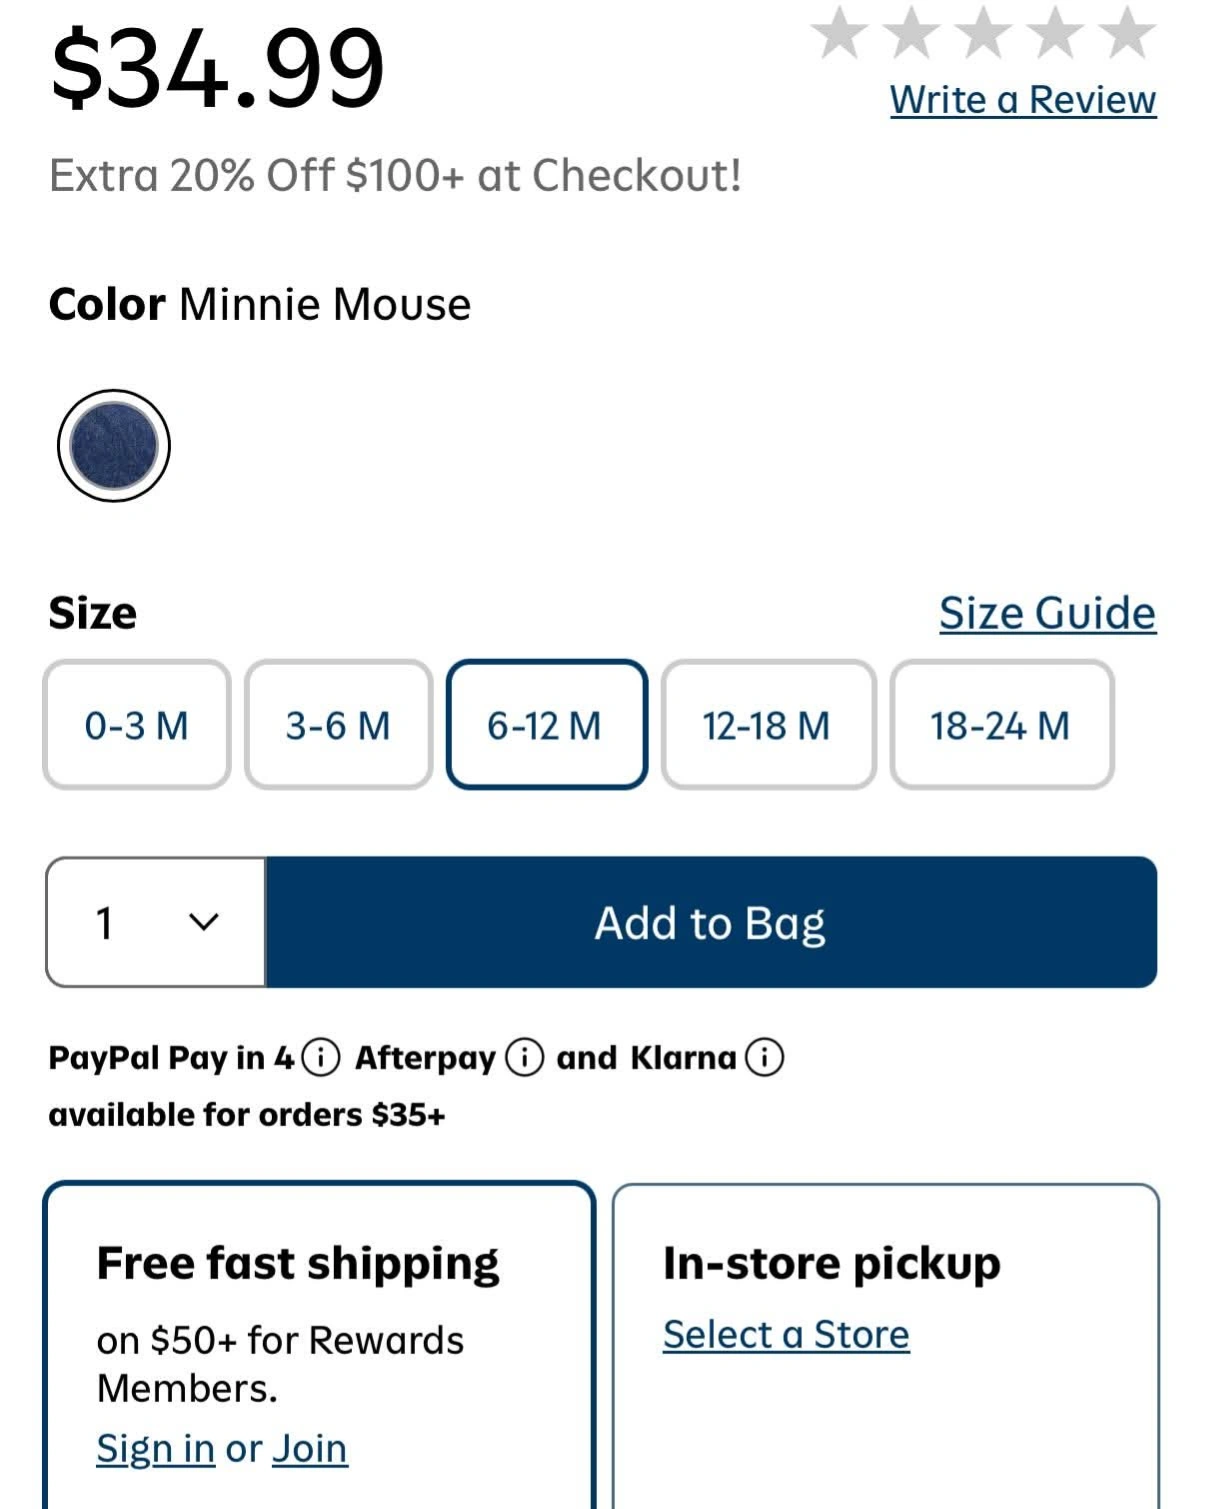
Task: Open the Write a Review link
Action: point(1022,100)
